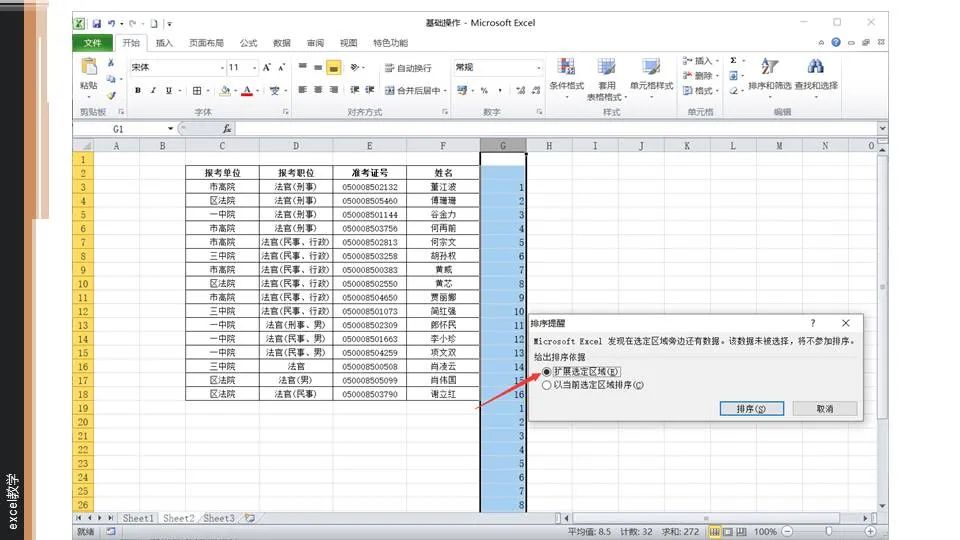Click the Align Text Right icon
The width and height of the screenshot is (960, 540).
pyautogui.click(x=334, y=90)
